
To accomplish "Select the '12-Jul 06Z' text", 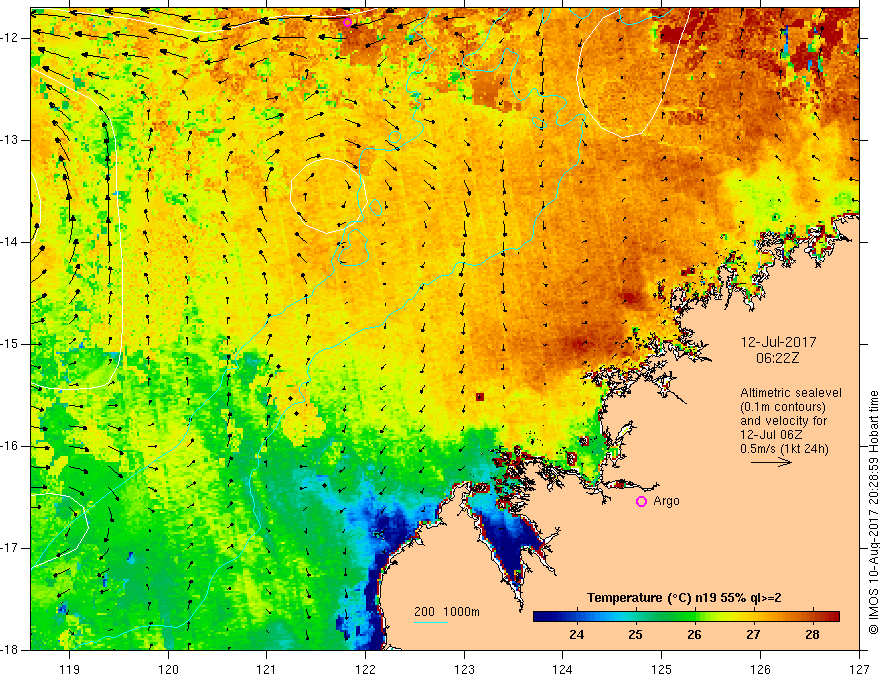I will [x=771, y=435].
